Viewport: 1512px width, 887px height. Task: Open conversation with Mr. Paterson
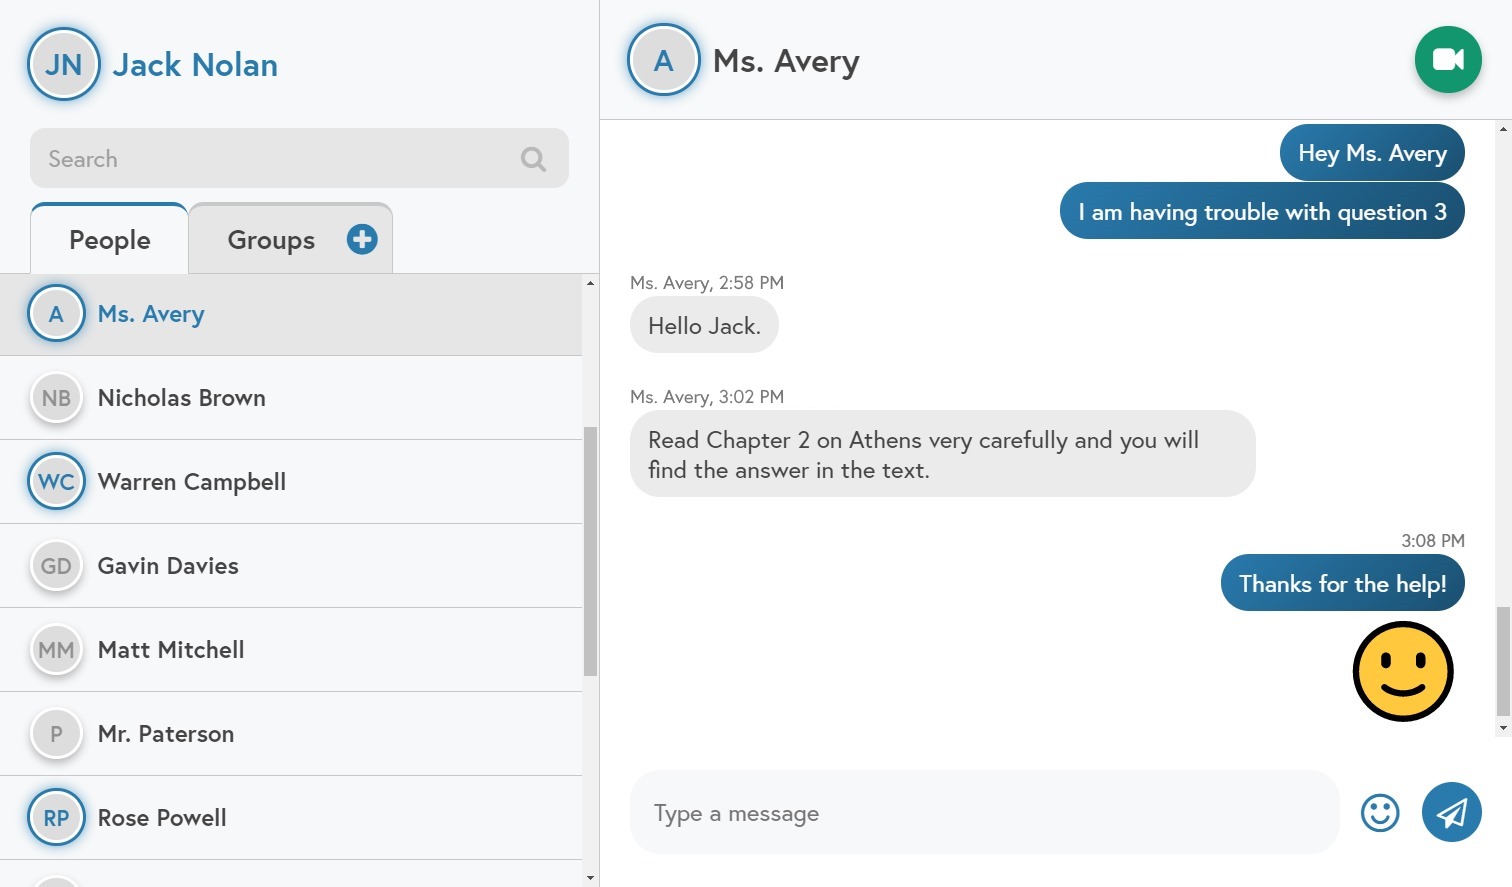(x=166, y=734)
